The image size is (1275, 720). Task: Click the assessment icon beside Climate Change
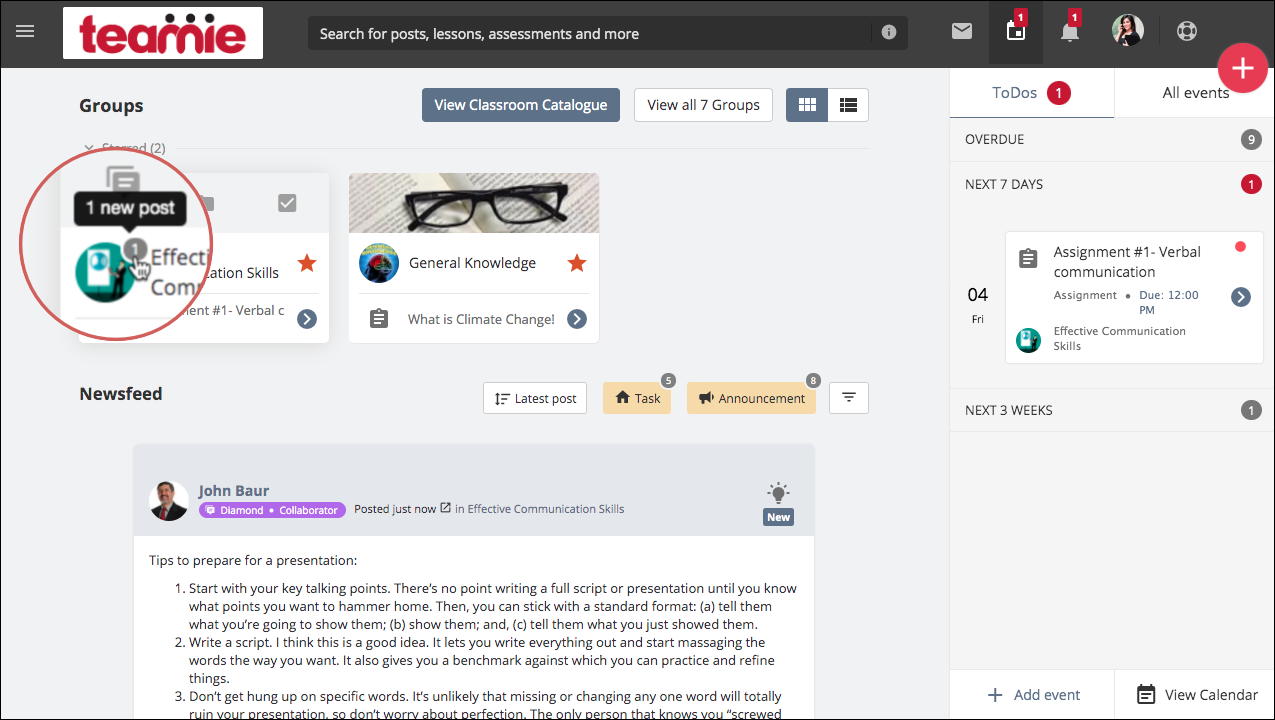[379, 319]
